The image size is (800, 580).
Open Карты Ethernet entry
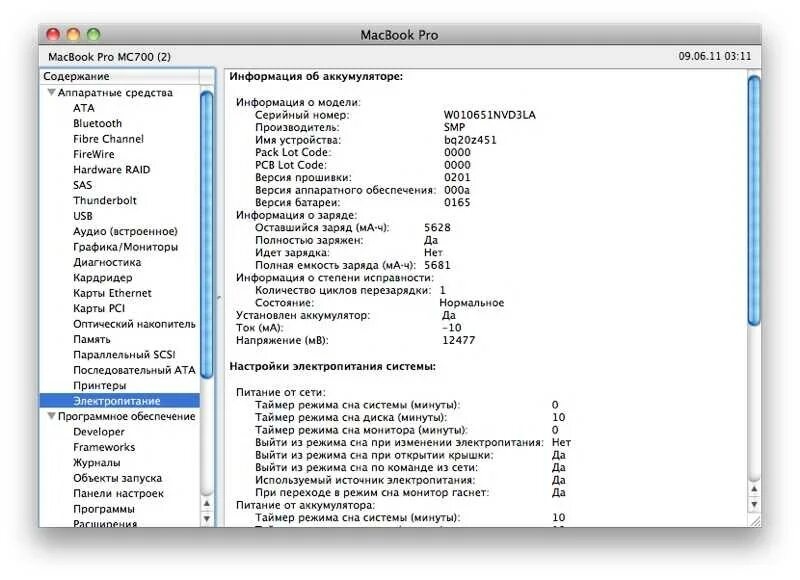point(112,293)
